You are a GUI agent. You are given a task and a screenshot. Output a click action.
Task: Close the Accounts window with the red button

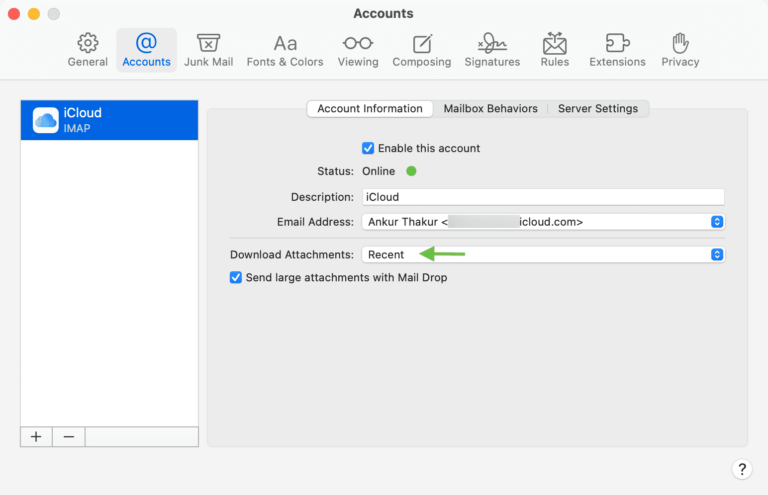(14, 14)
